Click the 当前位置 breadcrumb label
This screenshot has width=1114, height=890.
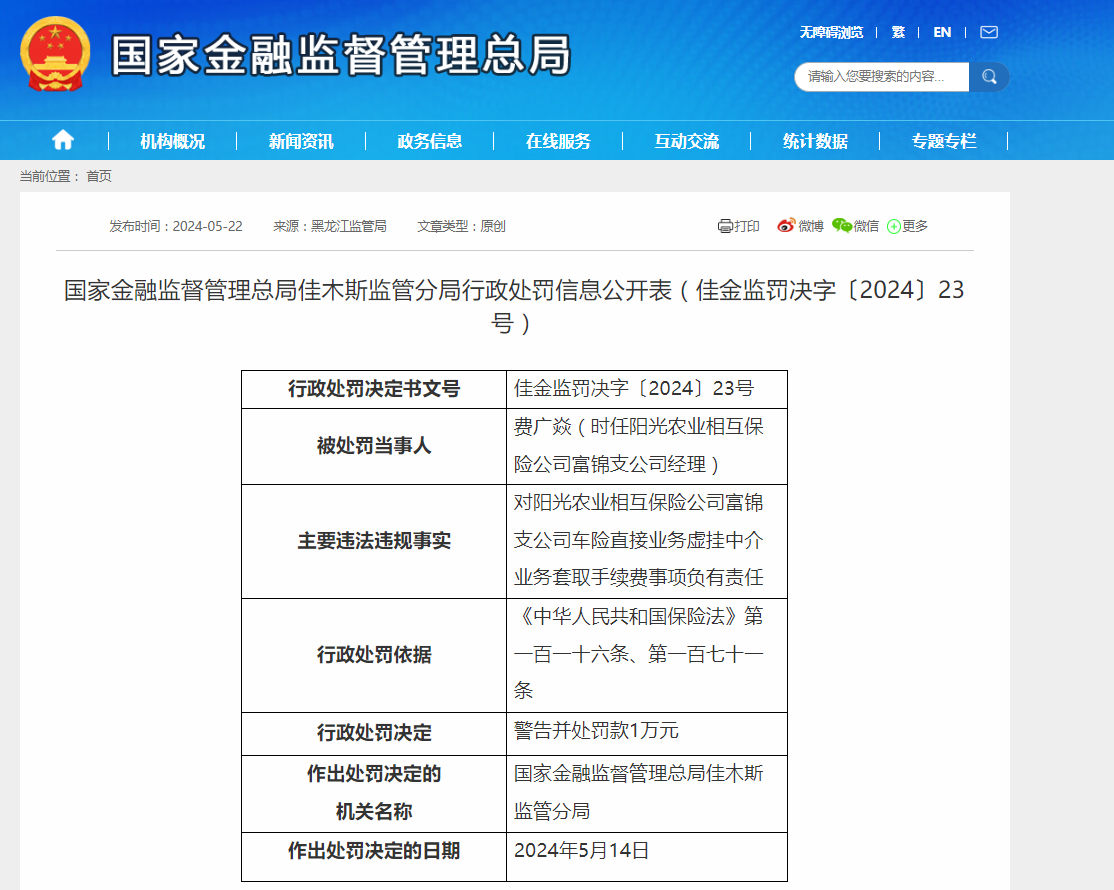[49, 176]
